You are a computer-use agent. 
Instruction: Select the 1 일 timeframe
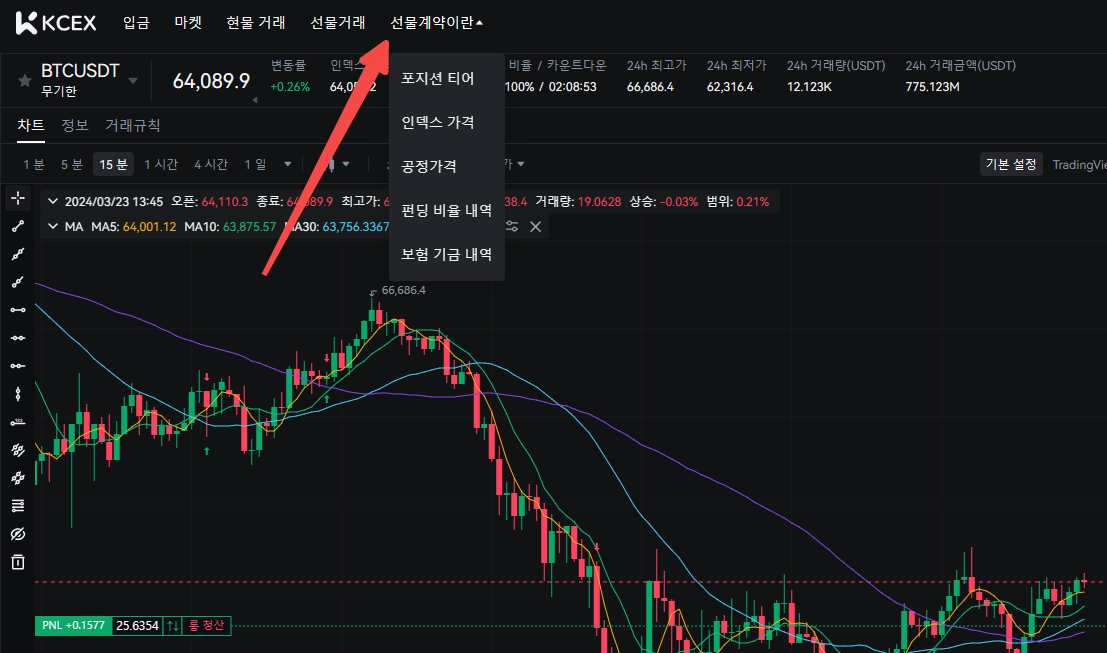pyautogui.click(x=256, y=164)
